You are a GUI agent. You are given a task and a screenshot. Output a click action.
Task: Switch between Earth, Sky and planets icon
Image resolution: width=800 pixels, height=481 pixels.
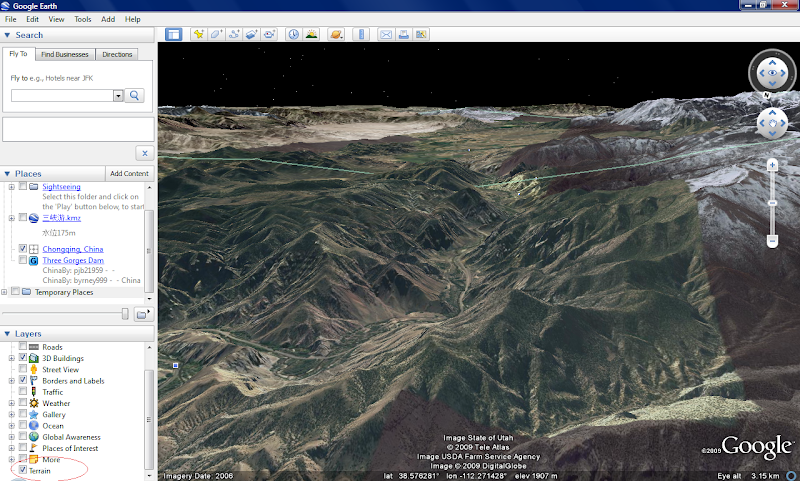pyautogui.click(x=336, y=34)
